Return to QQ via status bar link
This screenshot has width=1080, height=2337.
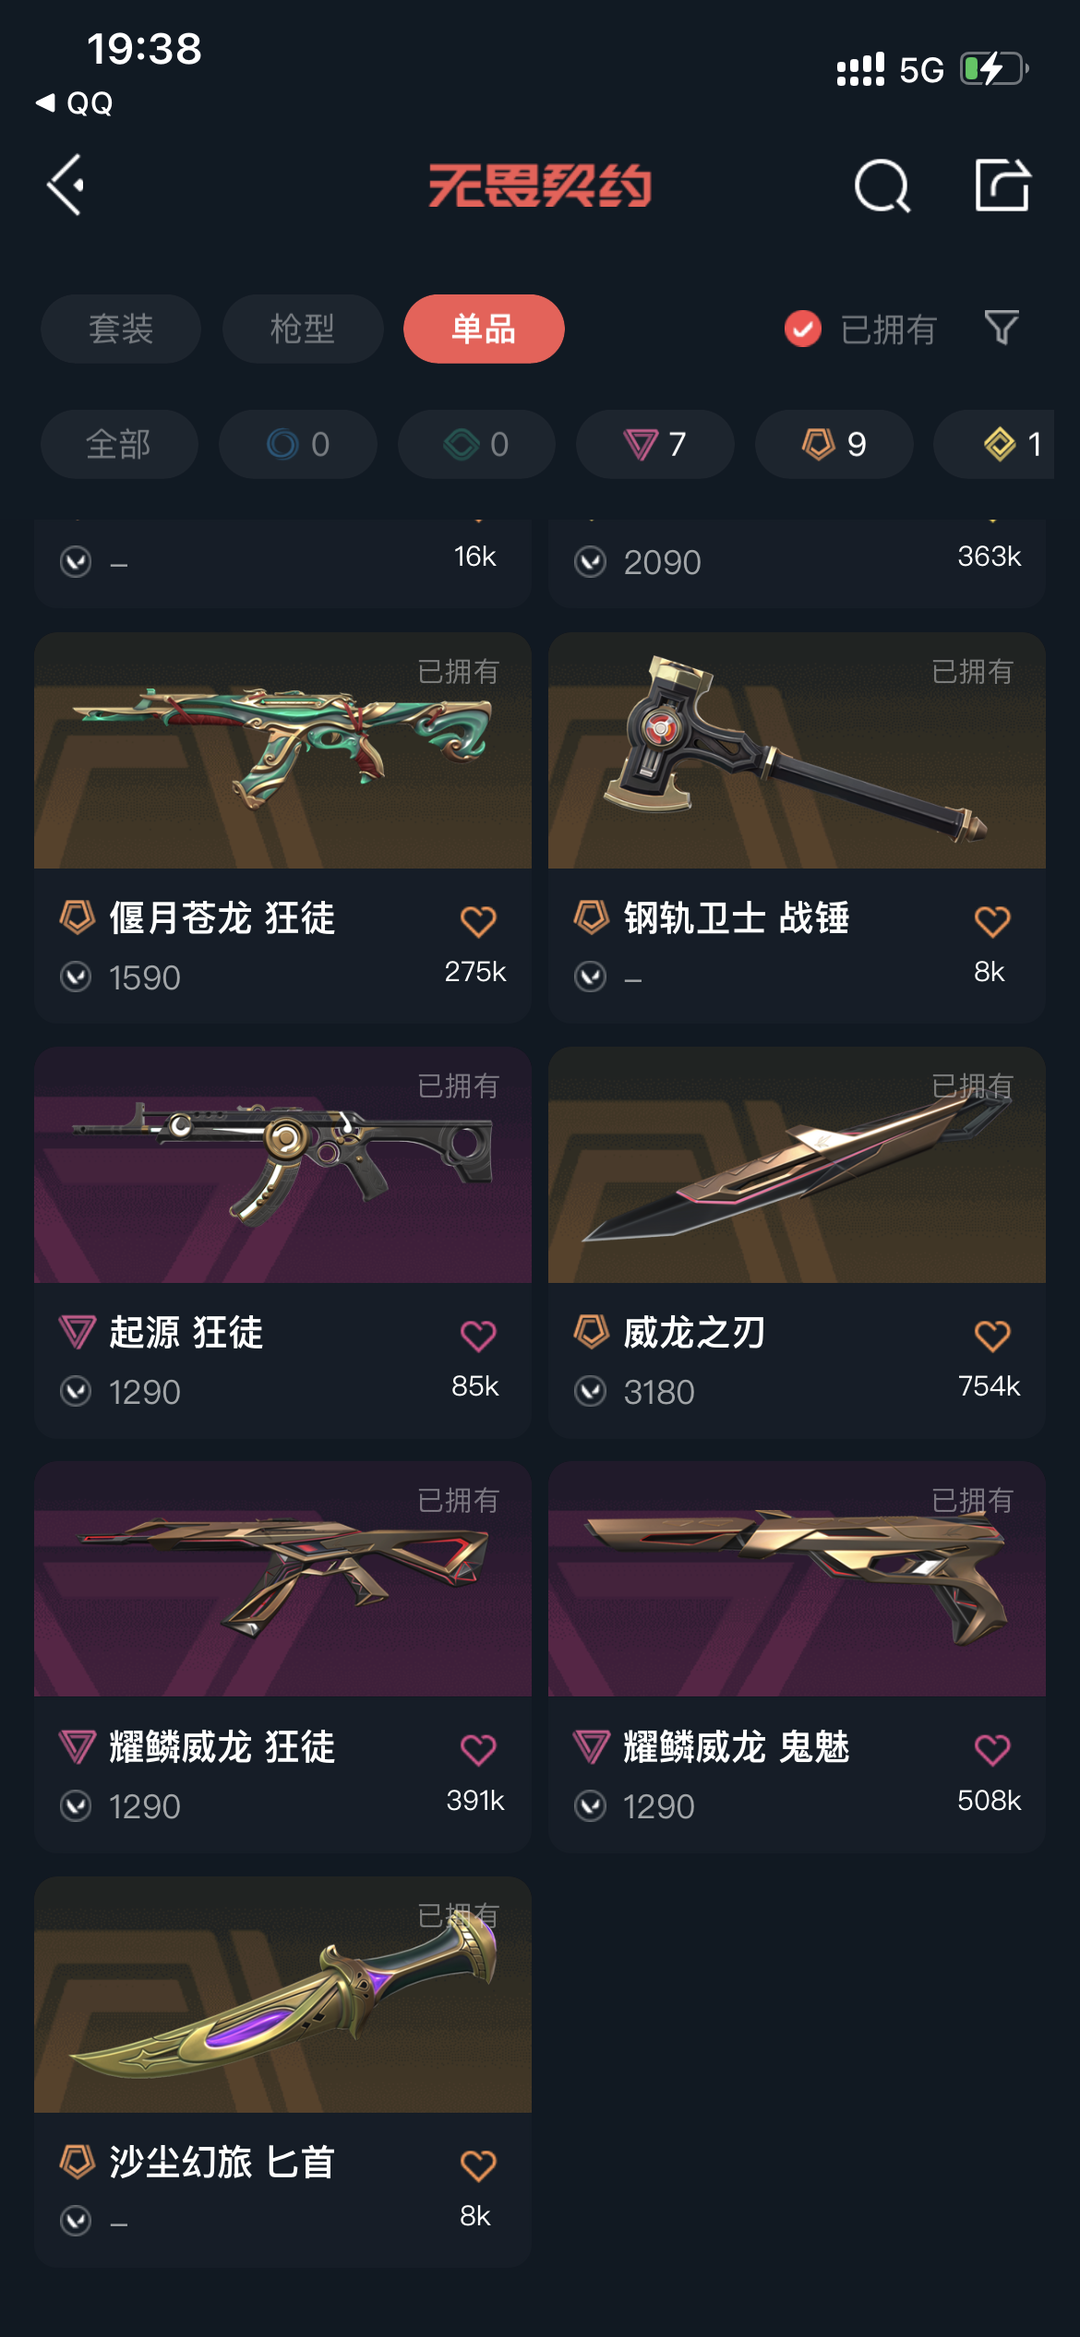(x=74, y=103)
